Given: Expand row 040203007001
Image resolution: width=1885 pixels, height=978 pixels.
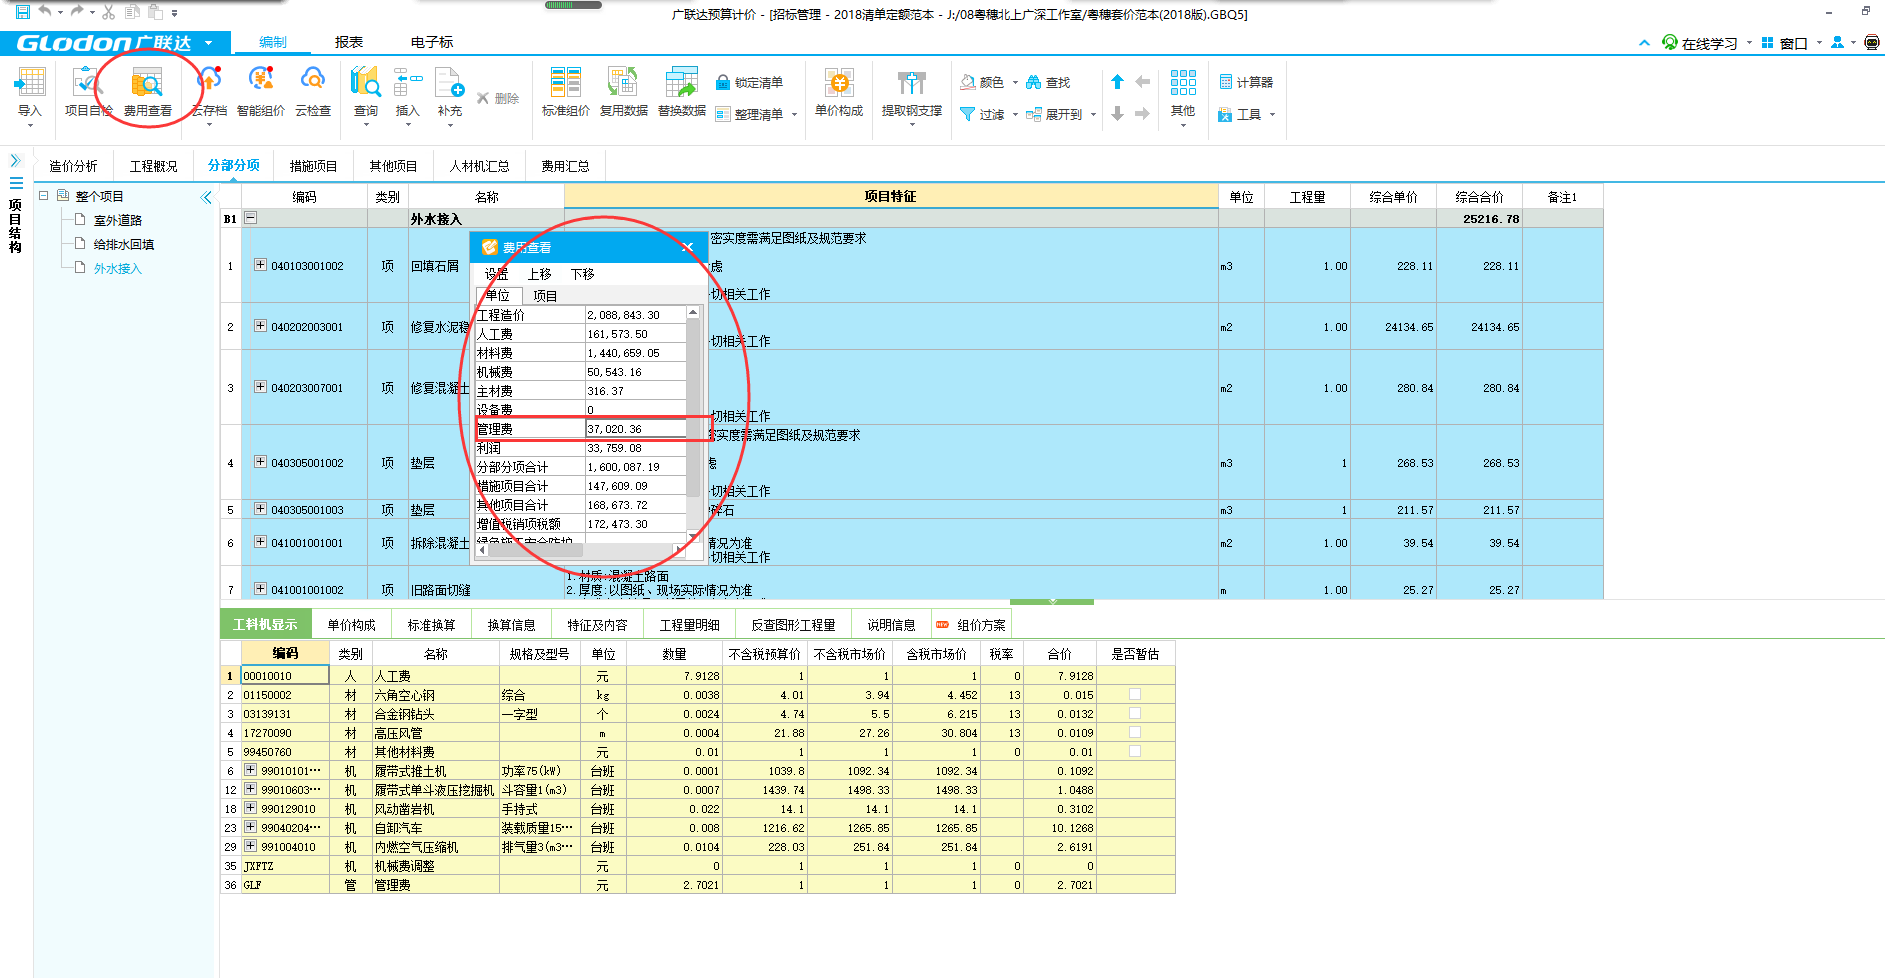Looking at the screenshot, I should pyautogui.click(x=260, y=387).
